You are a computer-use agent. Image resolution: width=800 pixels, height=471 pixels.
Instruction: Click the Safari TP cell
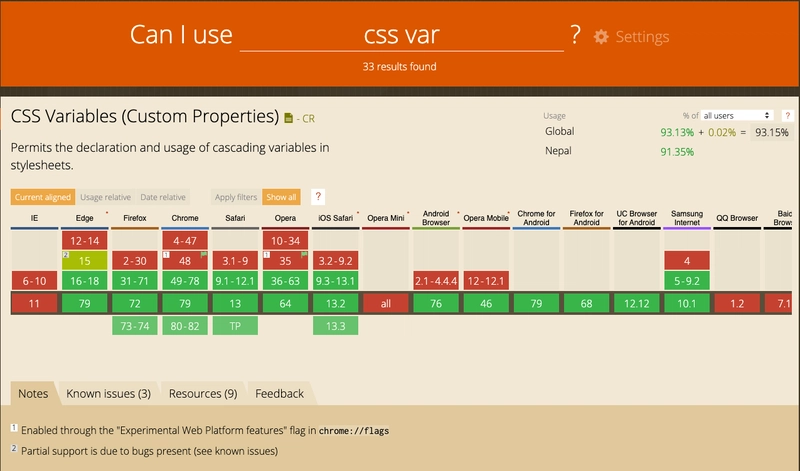[235, 326]
